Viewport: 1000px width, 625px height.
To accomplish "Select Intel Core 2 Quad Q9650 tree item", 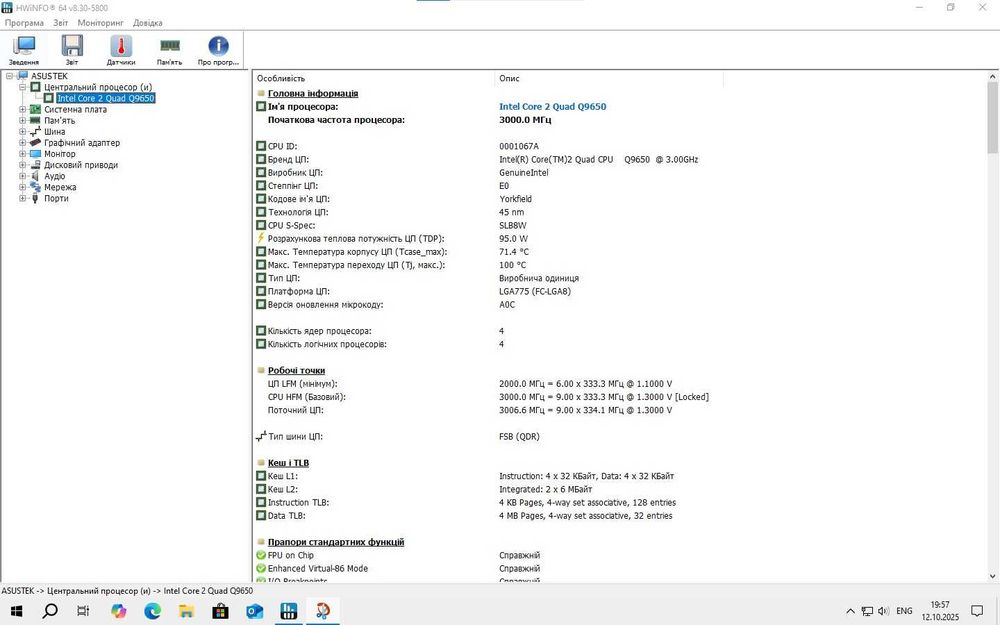I will 105,98.
